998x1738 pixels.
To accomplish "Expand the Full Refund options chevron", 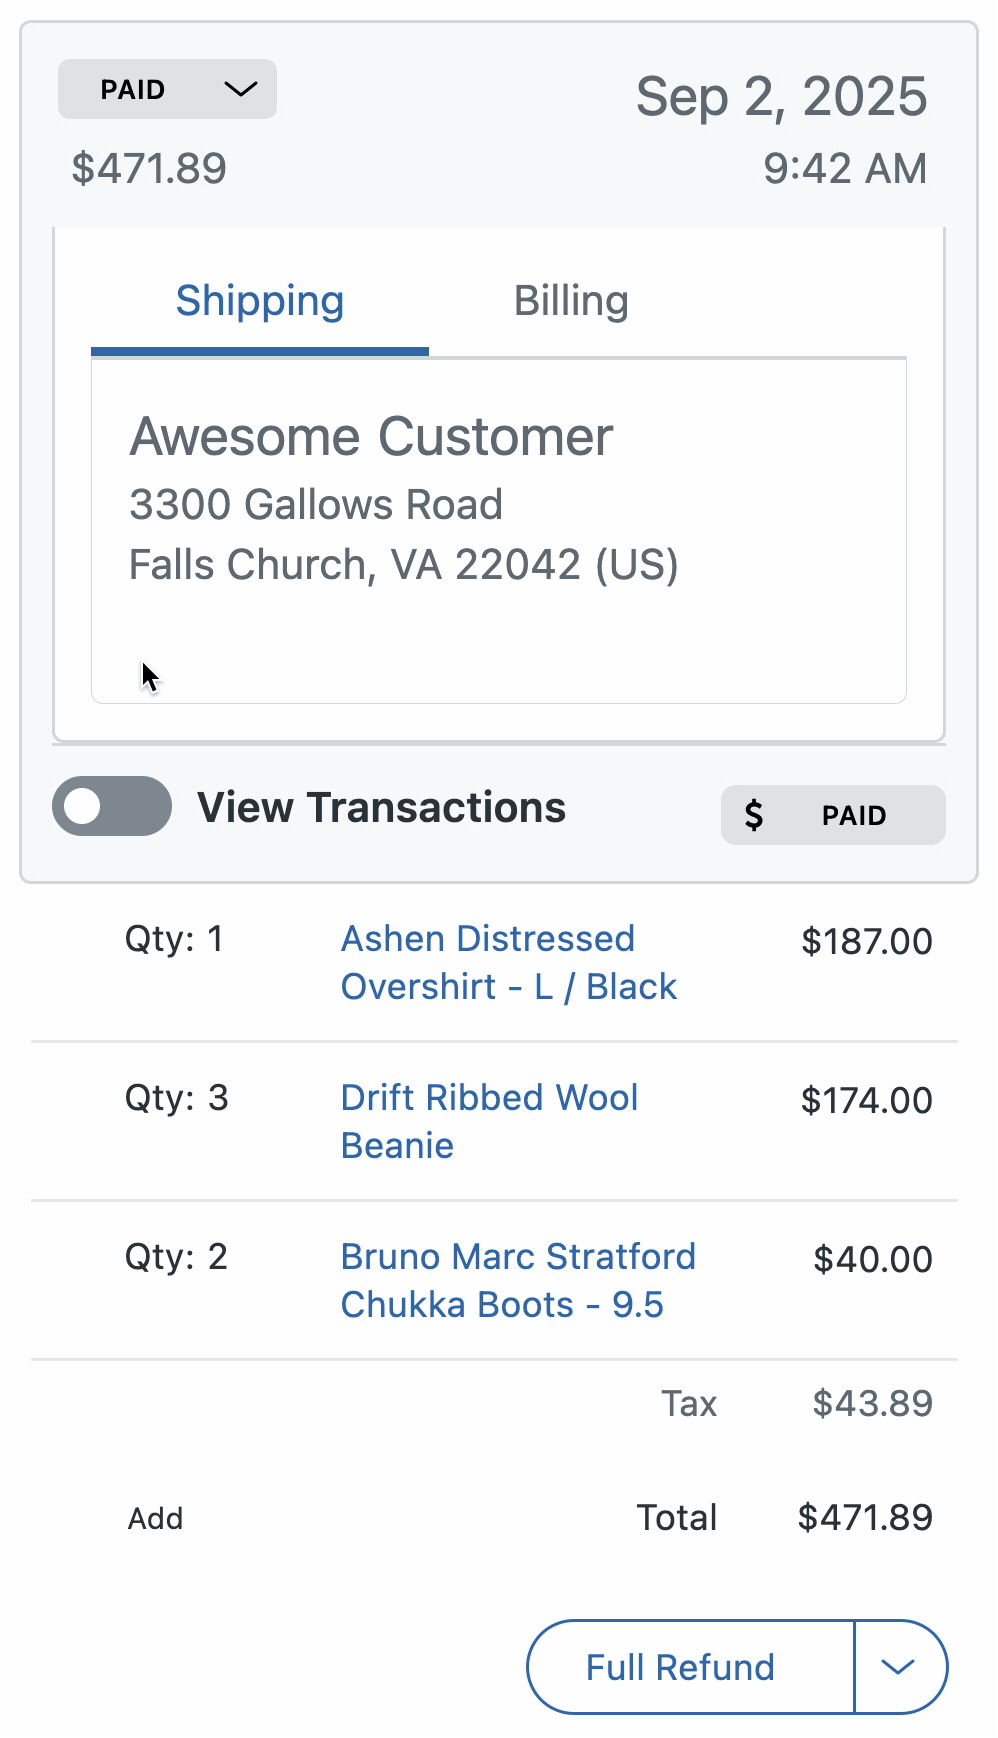I will click(899, 1667).
